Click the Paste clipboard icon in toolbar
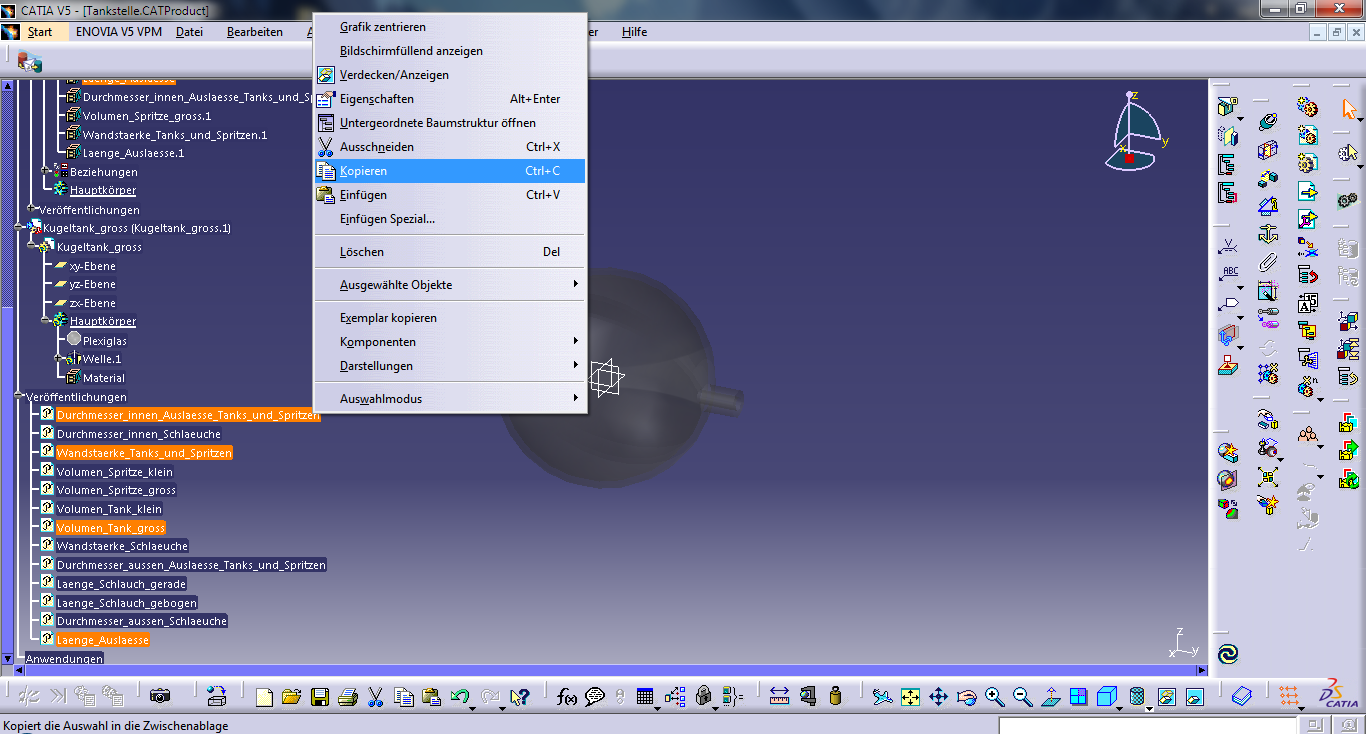The width and height of the screenshot is (1366, 734). 431,696
